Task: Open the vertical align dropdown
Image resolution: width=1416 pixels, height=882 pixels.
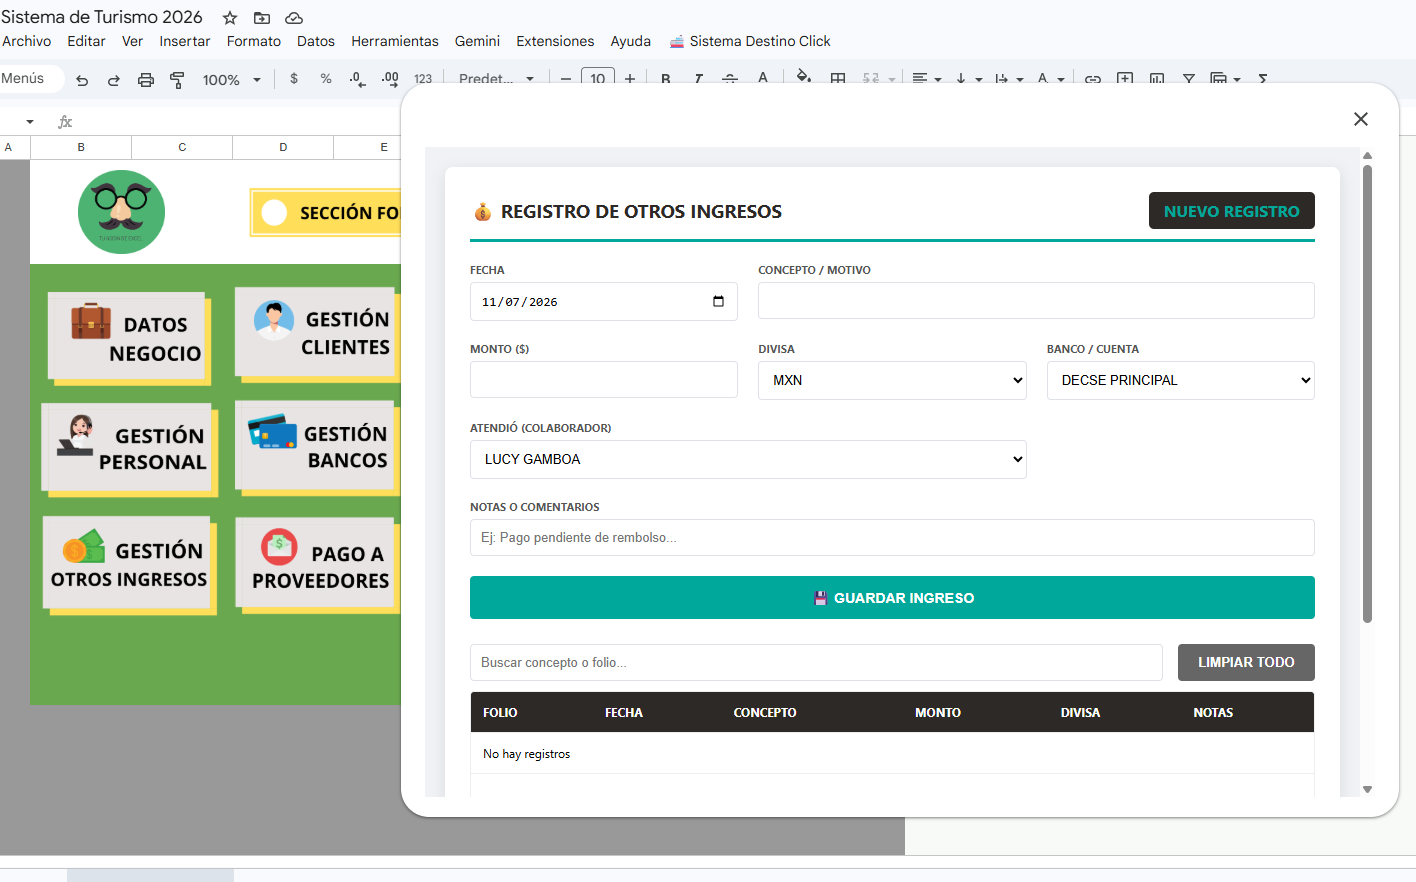Action: click(x=968, y=79)
